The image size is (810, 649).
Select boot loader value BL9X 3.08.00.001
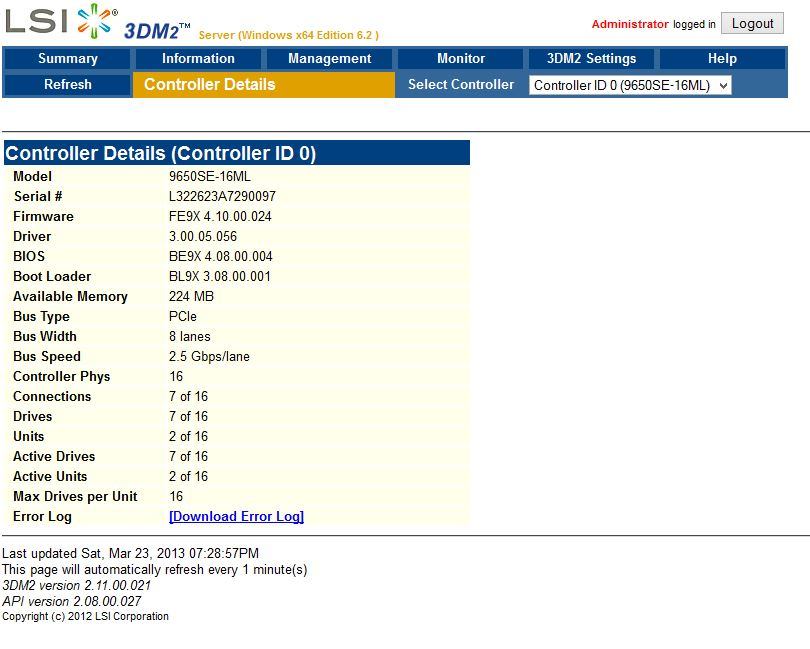click(220, 276)
